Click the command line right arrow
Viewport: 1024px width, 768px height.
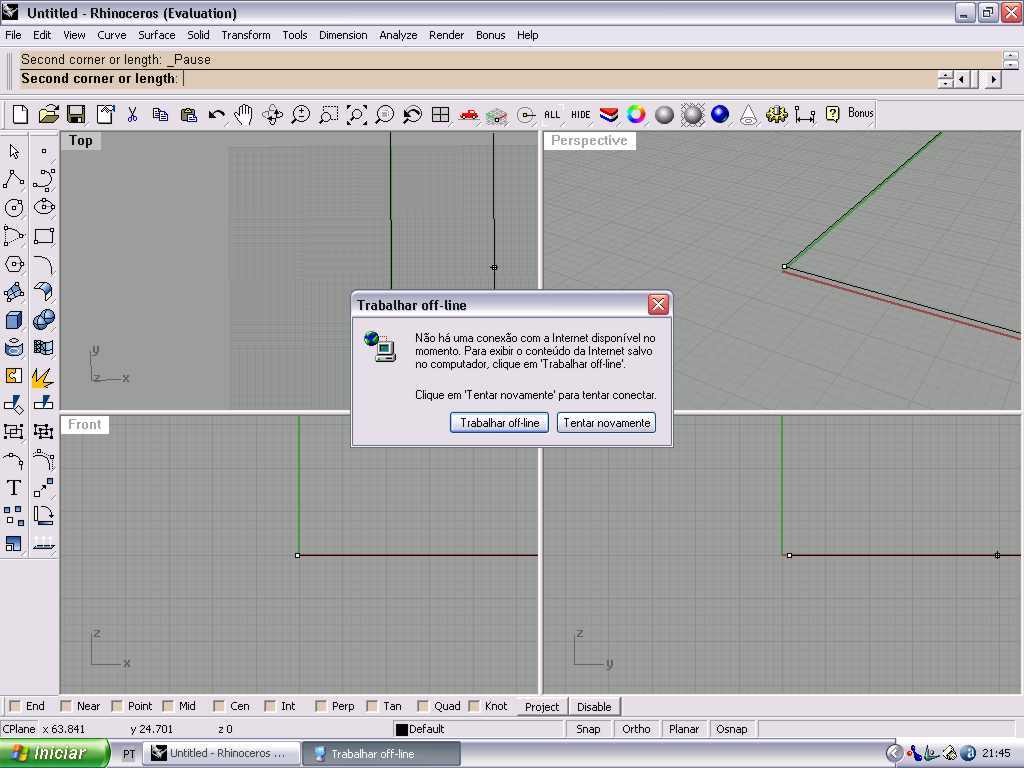coord(993,80)
